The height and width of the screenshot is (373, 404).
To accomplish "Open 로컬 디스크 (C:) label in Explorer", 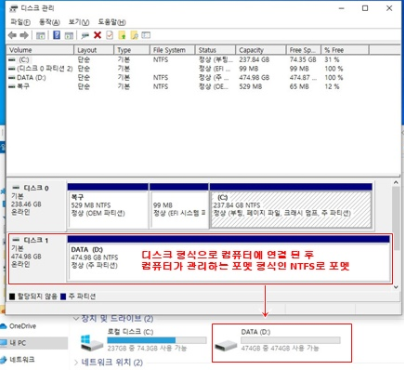I will (130, 332).
